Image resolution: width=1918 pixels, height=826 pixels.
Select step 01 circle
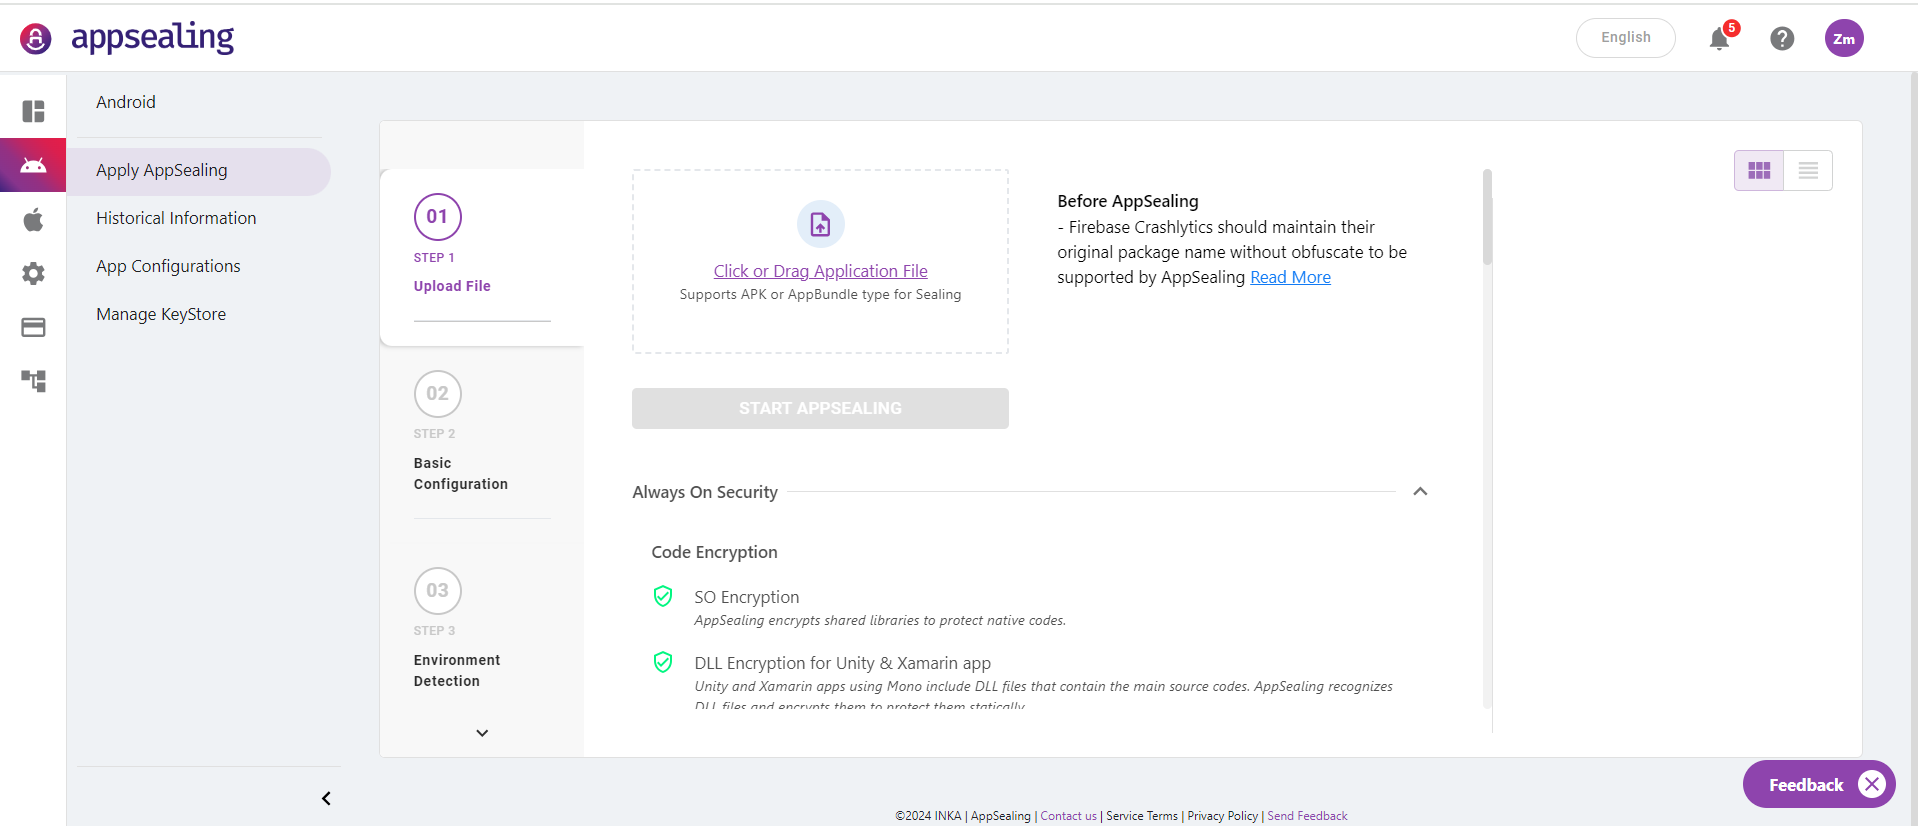(437, 216)
